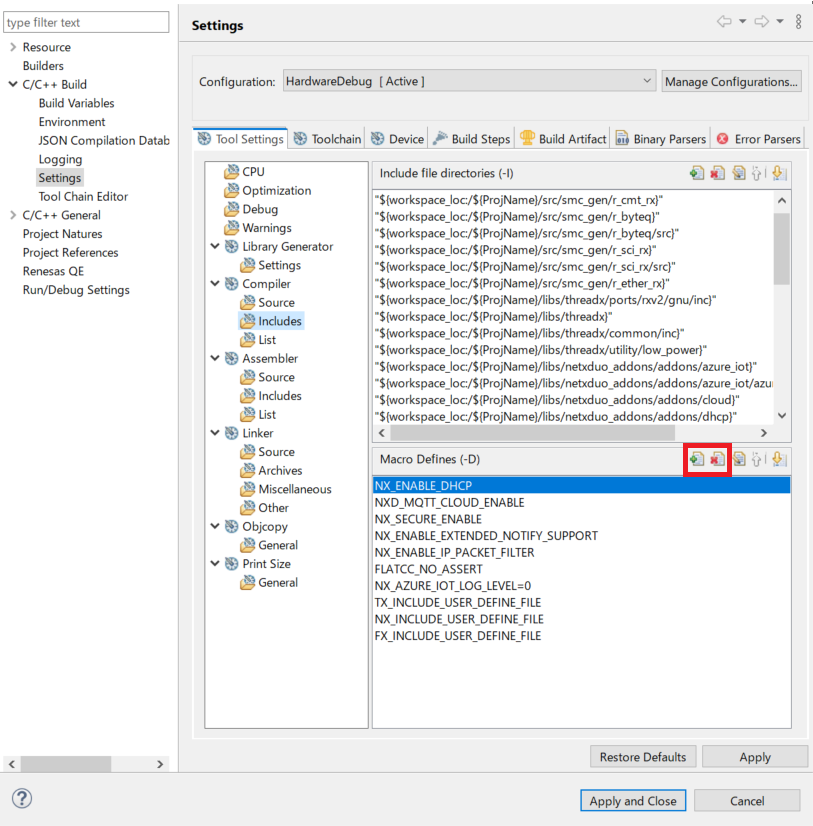Expand the C/C++ General section

pyautogui.click(x=12, y=215)
